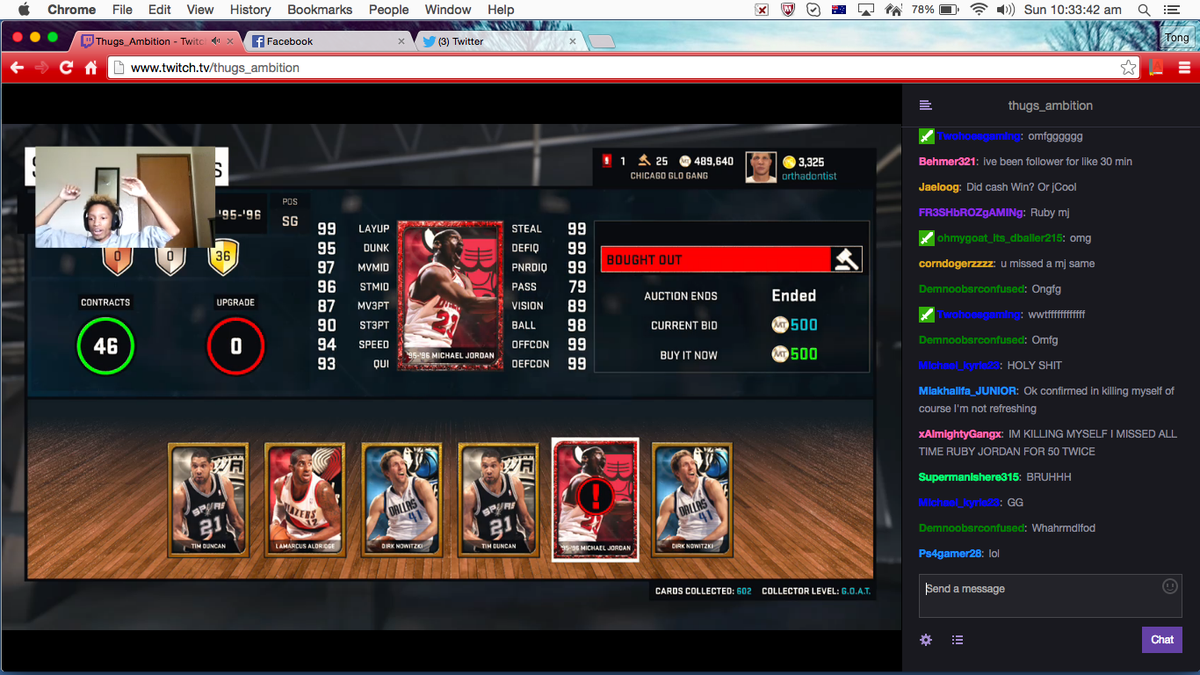
Task: Click the Australian flag input source icon
Action: click(839, 10)
